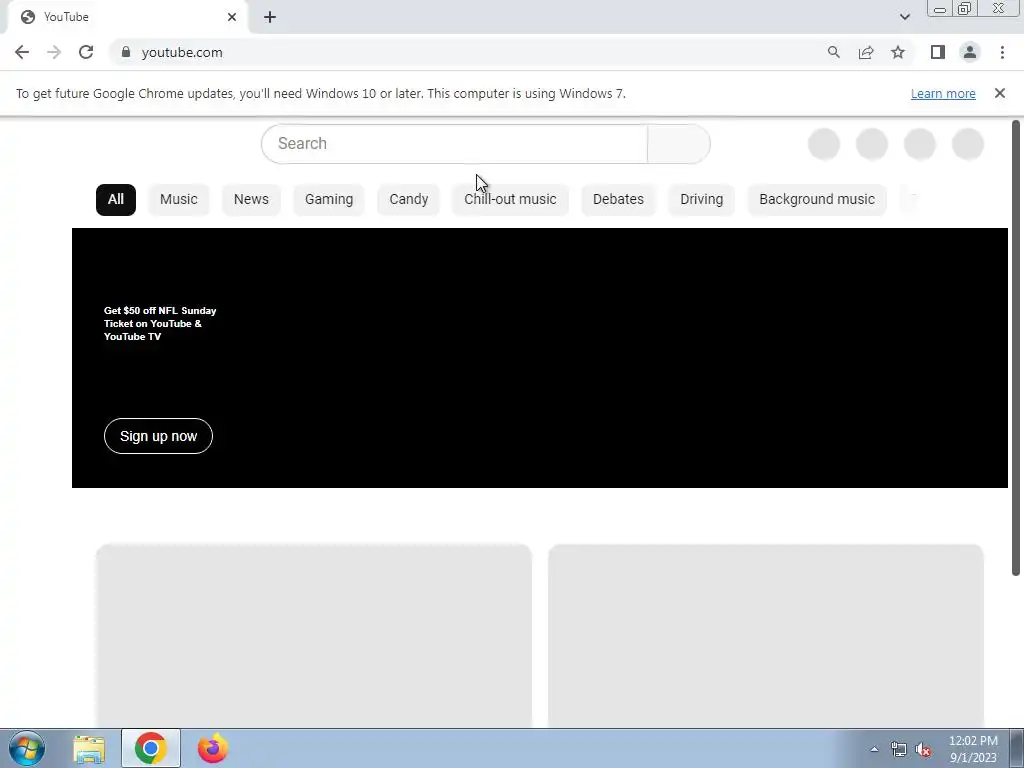The width and height of the screenshot is (1024, 768).
Task: View site information lock icon
Action: pos(126,52)
